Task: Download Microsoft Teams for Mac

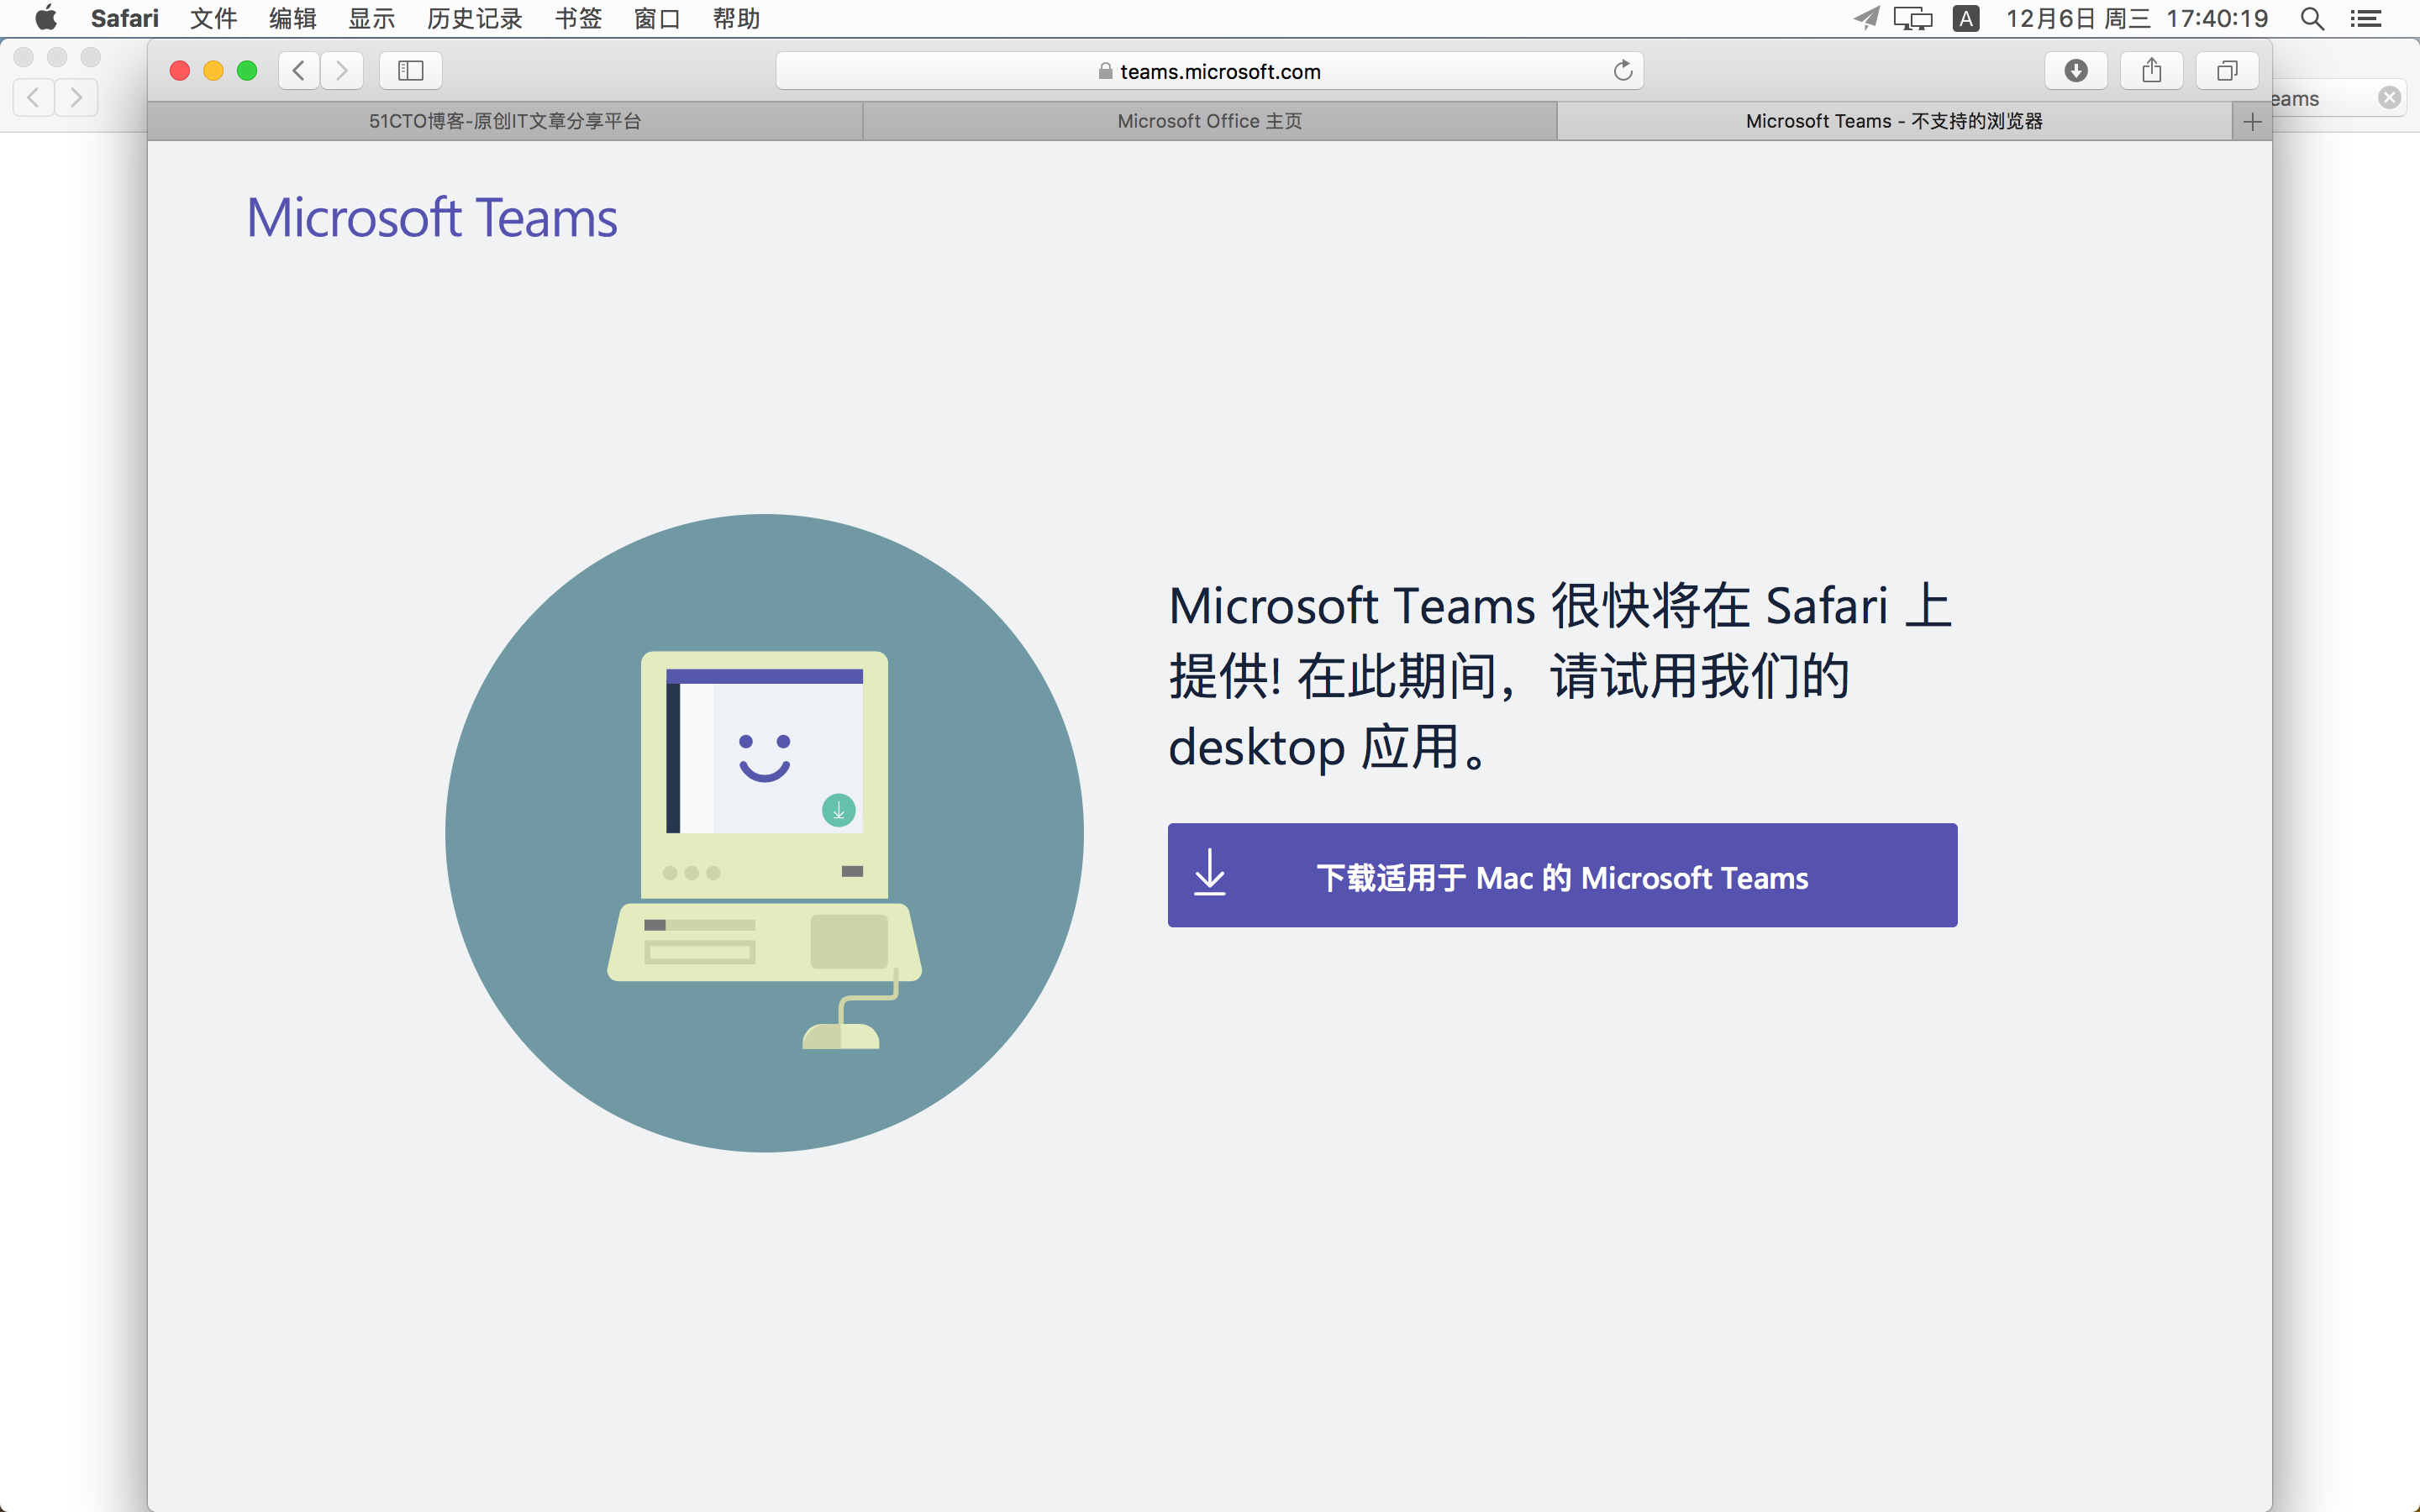Action: click(x=1562, y=875)
